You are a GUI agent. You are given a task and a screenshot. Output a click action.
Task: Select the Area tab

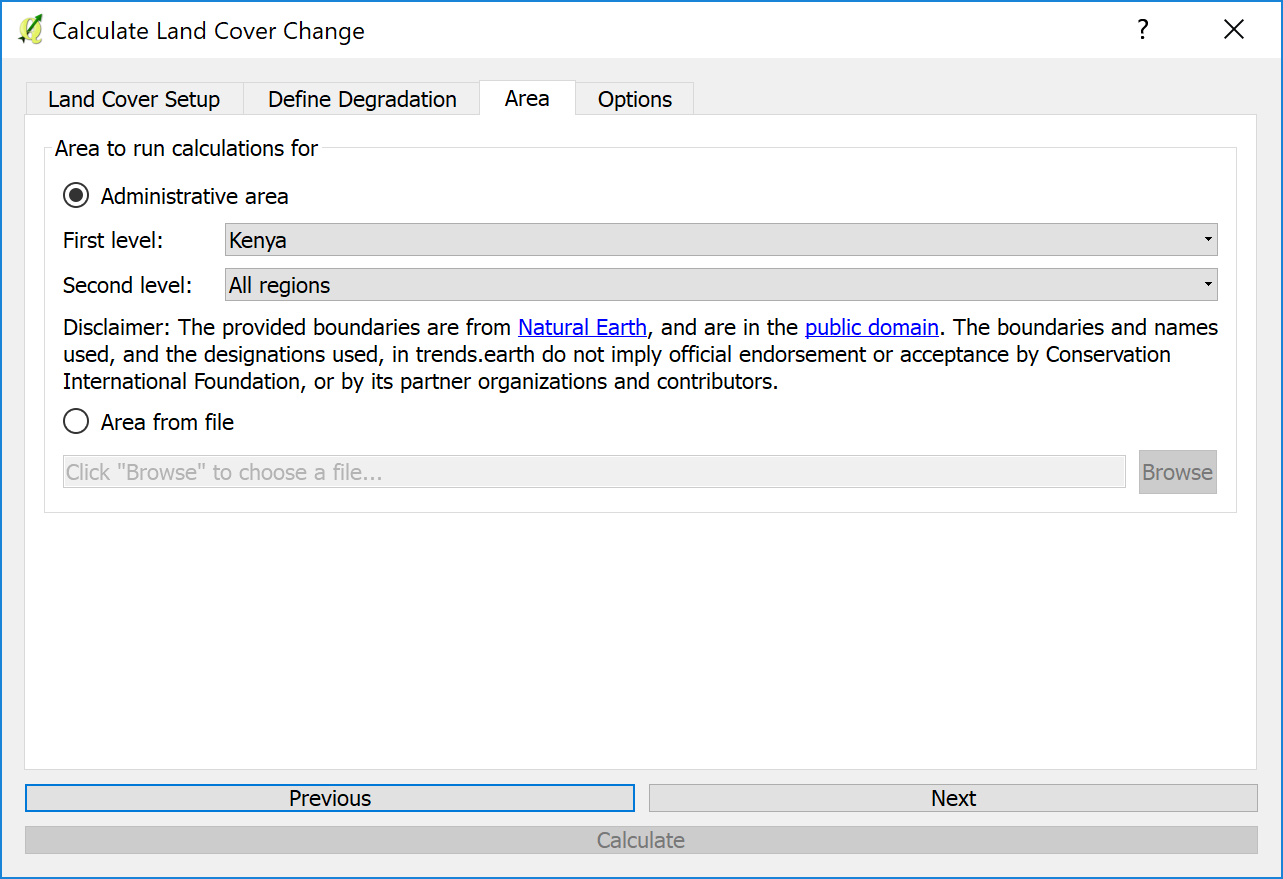pos(527,98)
